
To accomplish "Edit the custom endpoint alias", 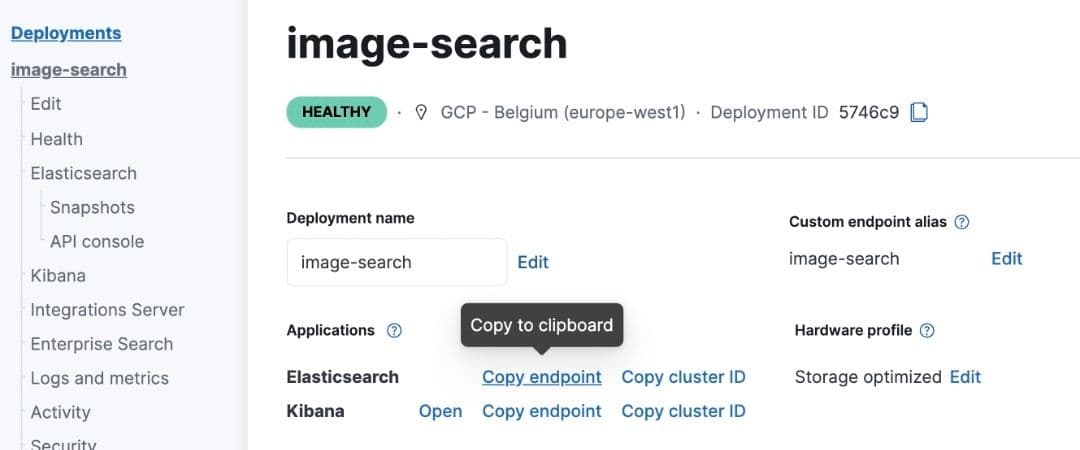I will click(1006, 259).
